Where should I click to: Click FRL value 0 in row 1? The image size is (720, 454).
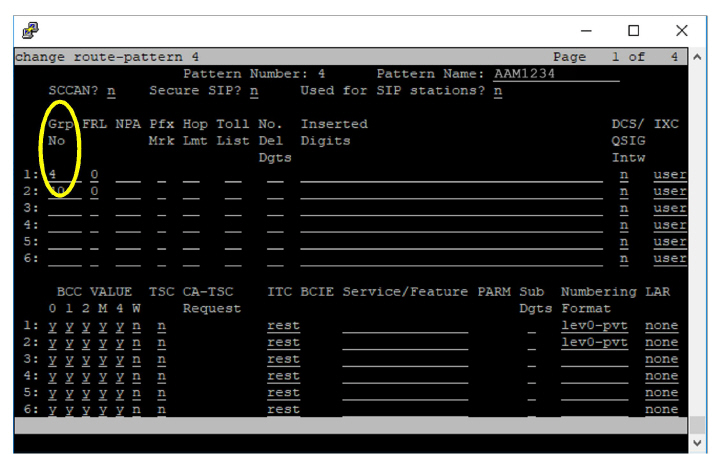tap(94, 175)
